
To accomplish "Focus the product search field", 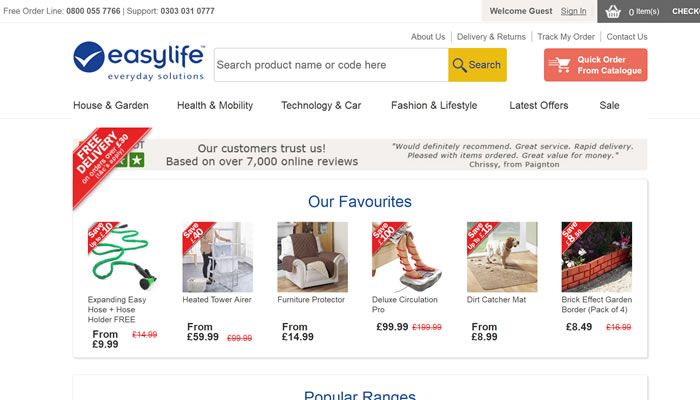I will tap(330, 65).
